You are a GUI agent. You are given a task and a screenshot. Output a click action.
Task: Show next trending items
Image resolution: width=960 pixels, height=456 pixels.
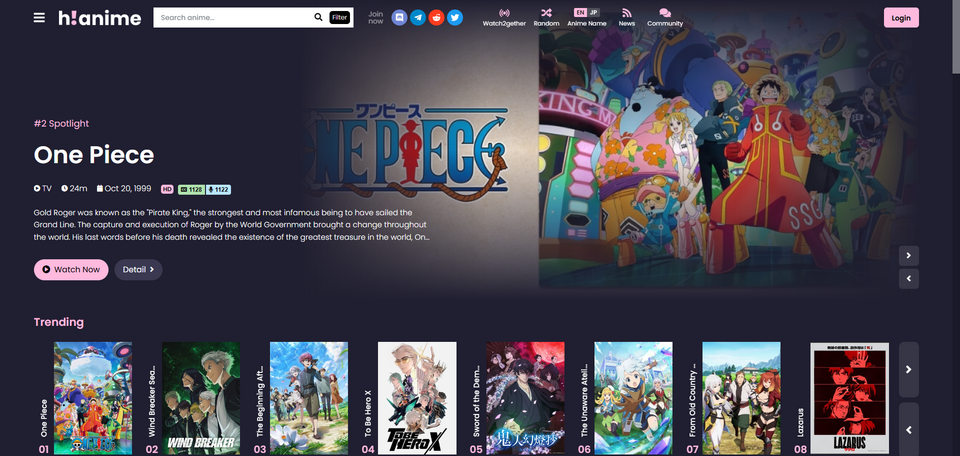[909, 370]
